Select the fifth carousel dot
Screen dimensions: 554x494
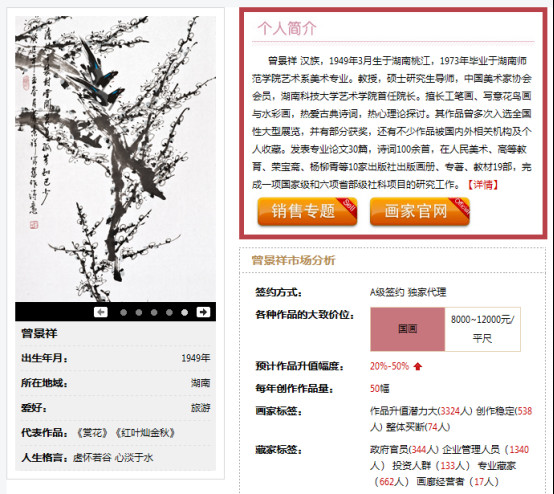[184, 312]
